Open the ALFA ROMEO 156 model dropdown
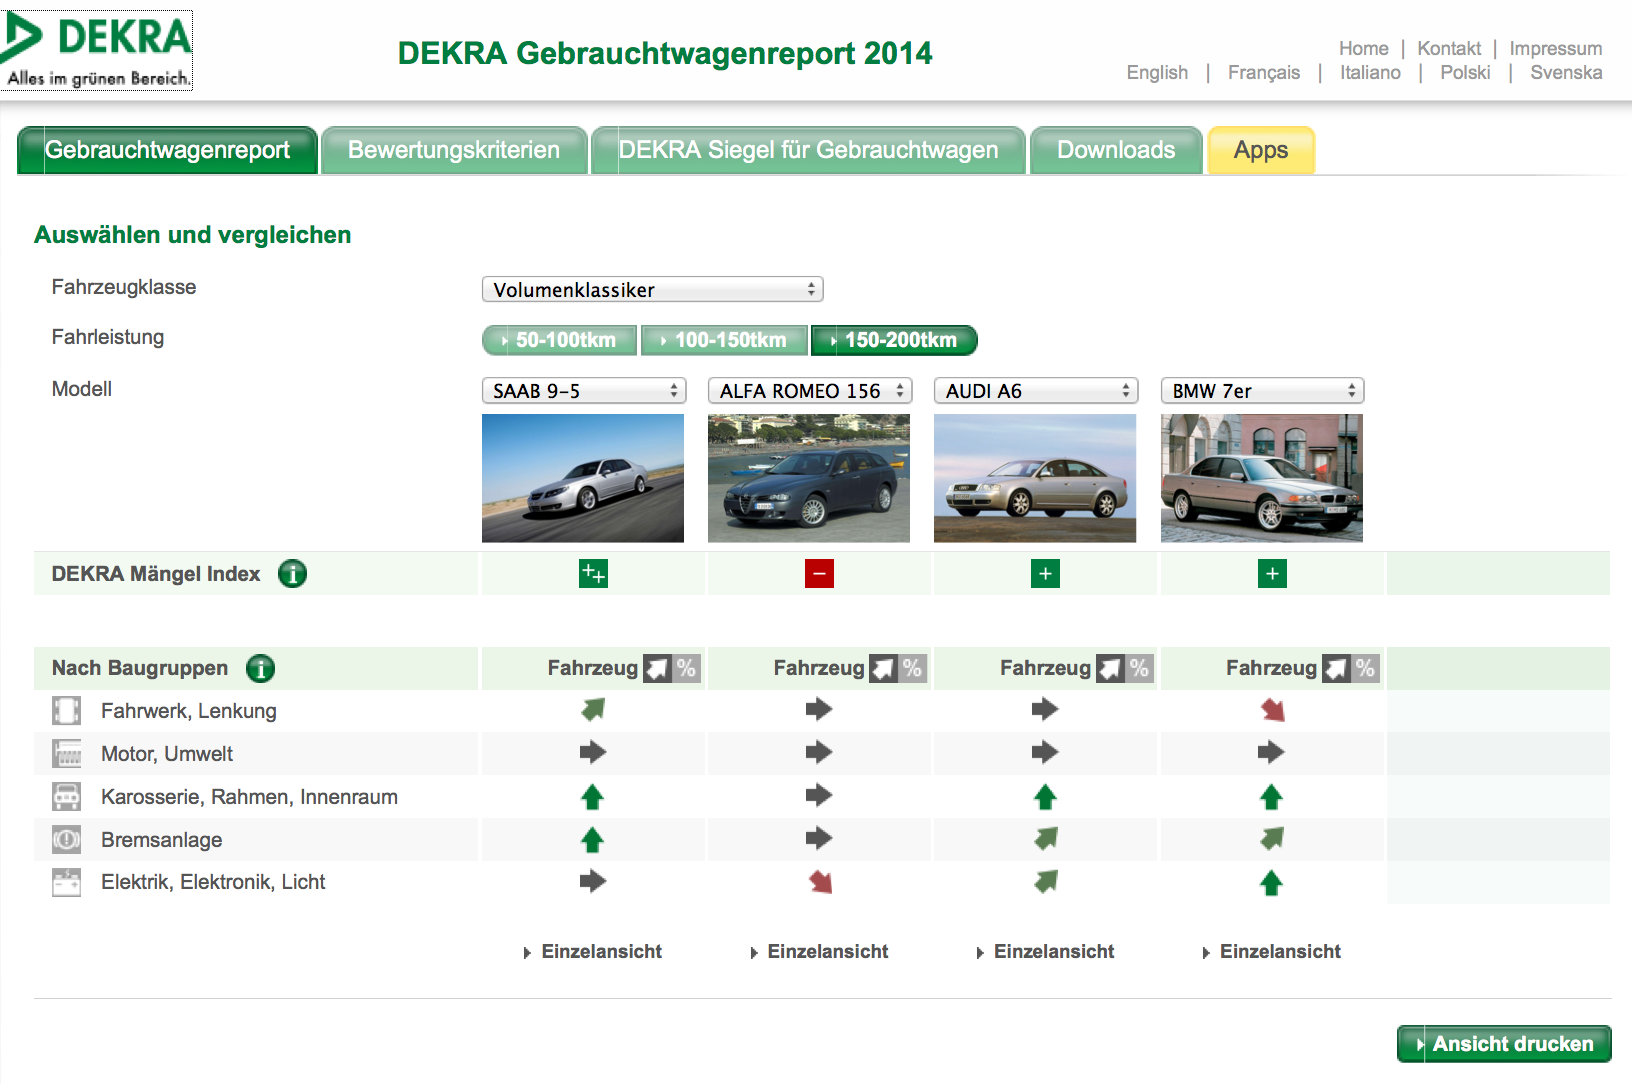This screenshot has width=1632, height=1084. click(810, 391)
